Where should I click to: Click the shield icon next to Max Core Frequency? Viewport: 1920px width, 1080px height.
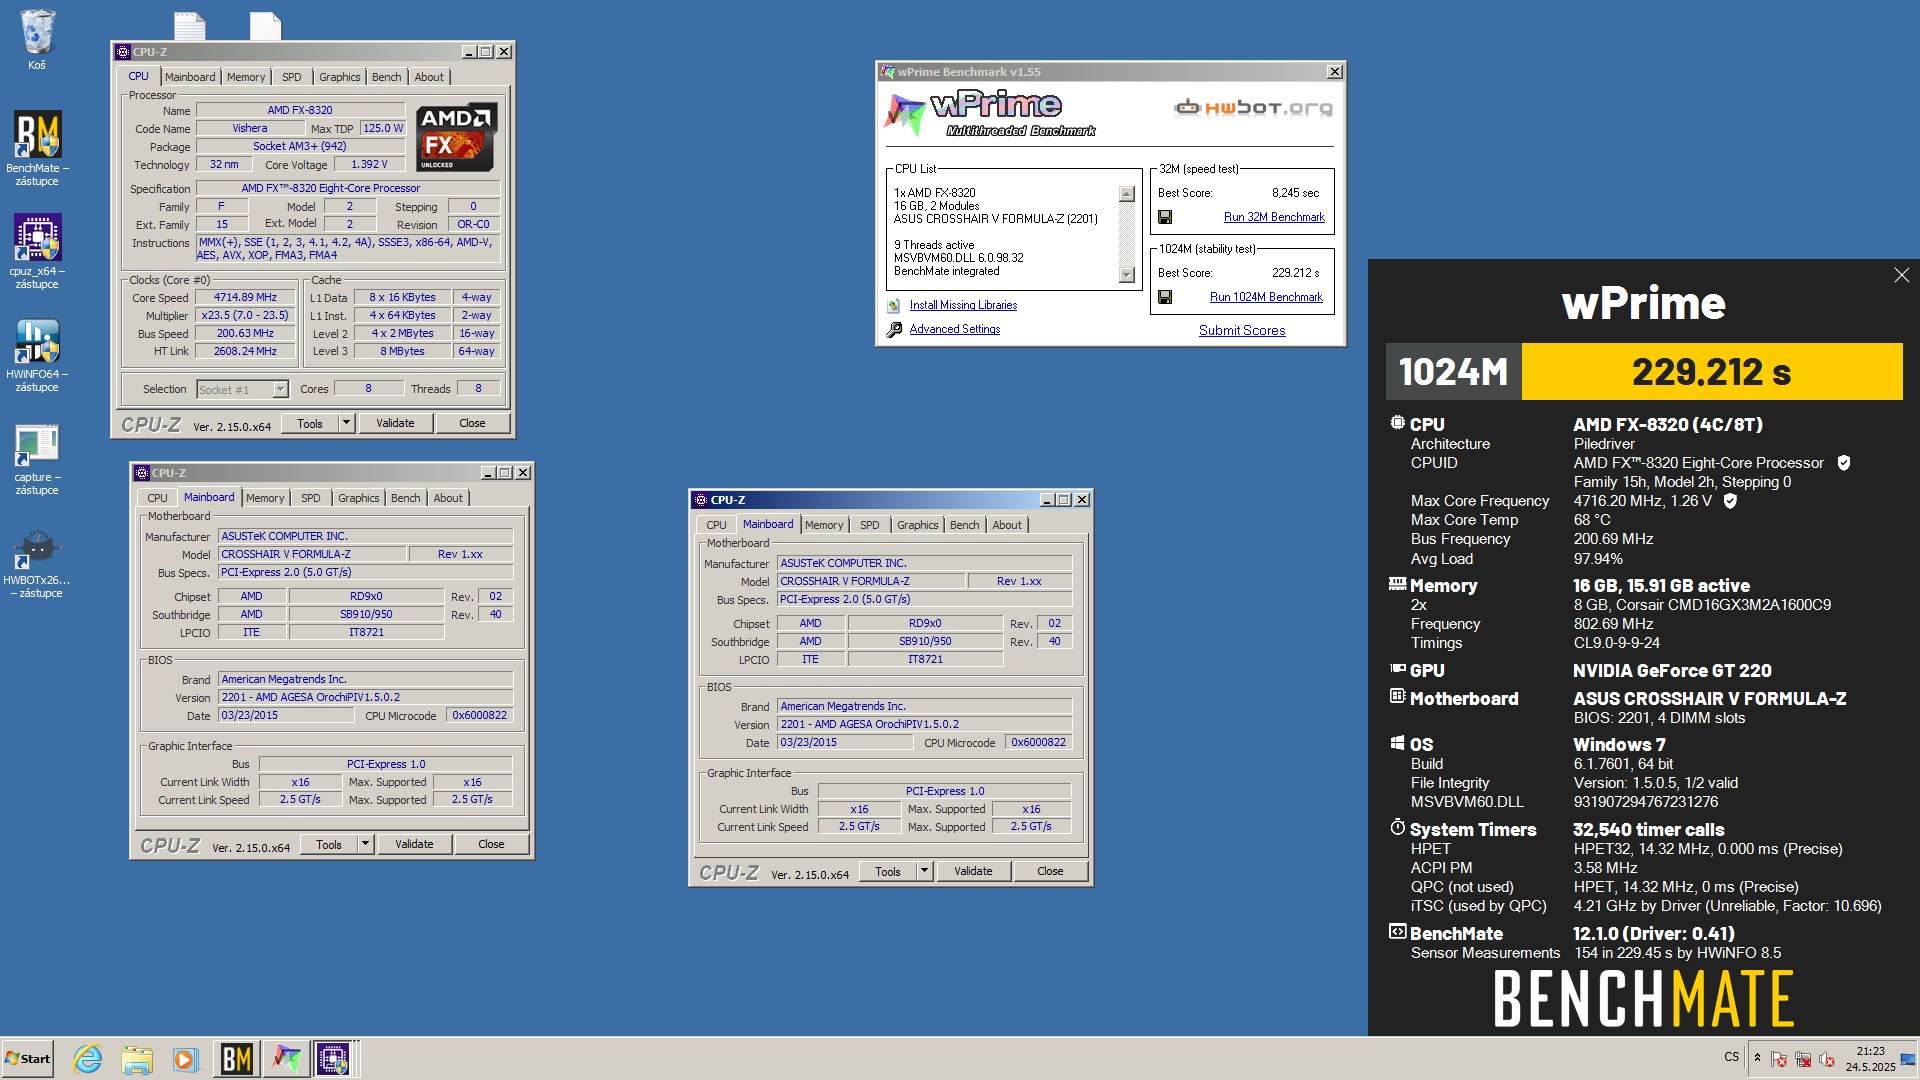pos(1730,501)
